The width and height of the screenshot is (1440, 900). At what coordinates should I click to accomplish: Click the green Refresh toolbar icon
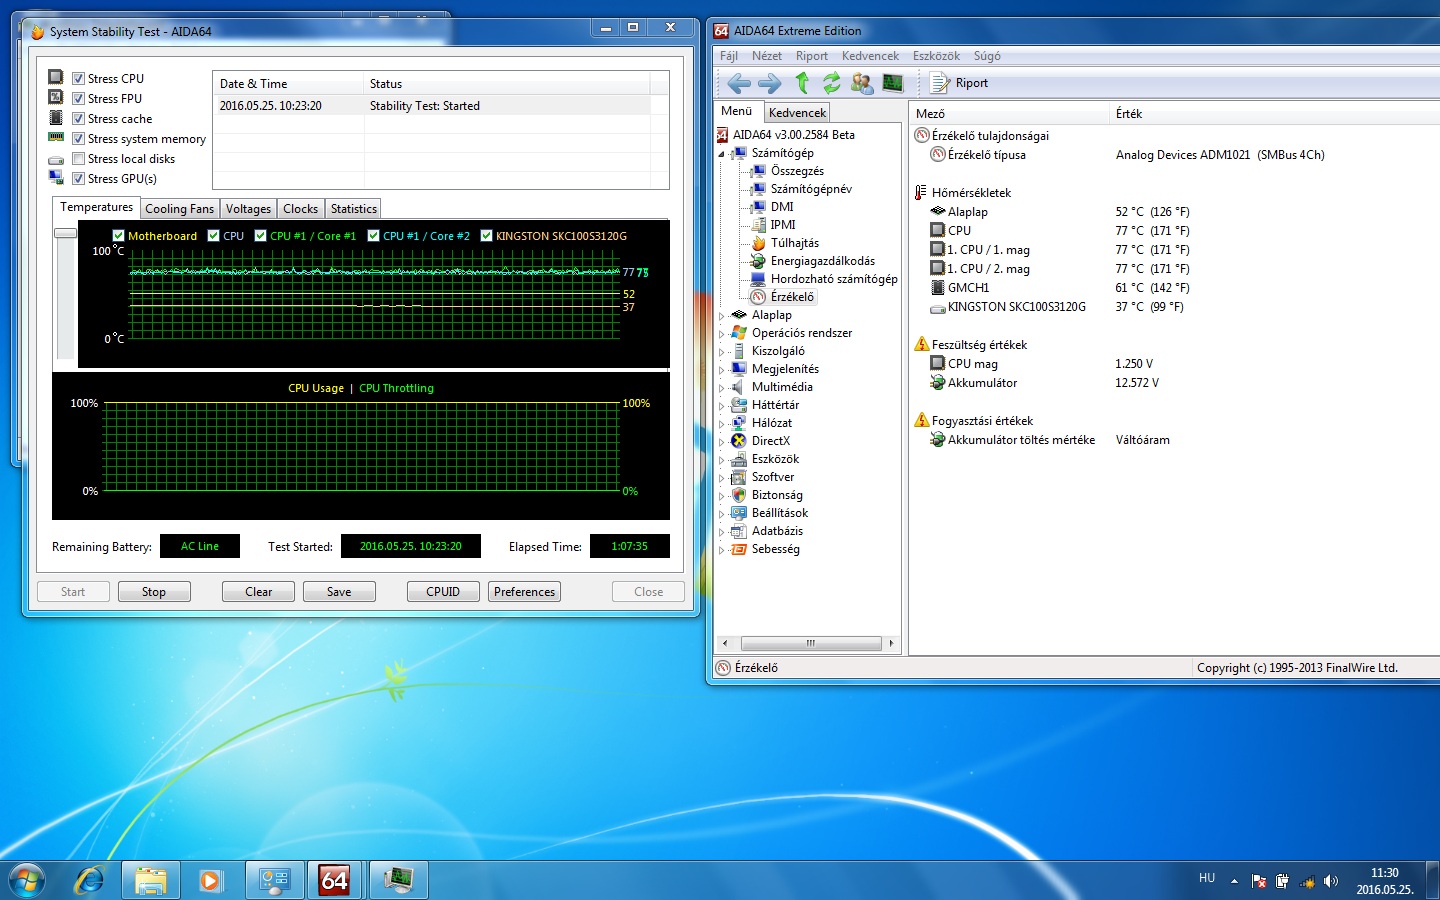[831, 83]
